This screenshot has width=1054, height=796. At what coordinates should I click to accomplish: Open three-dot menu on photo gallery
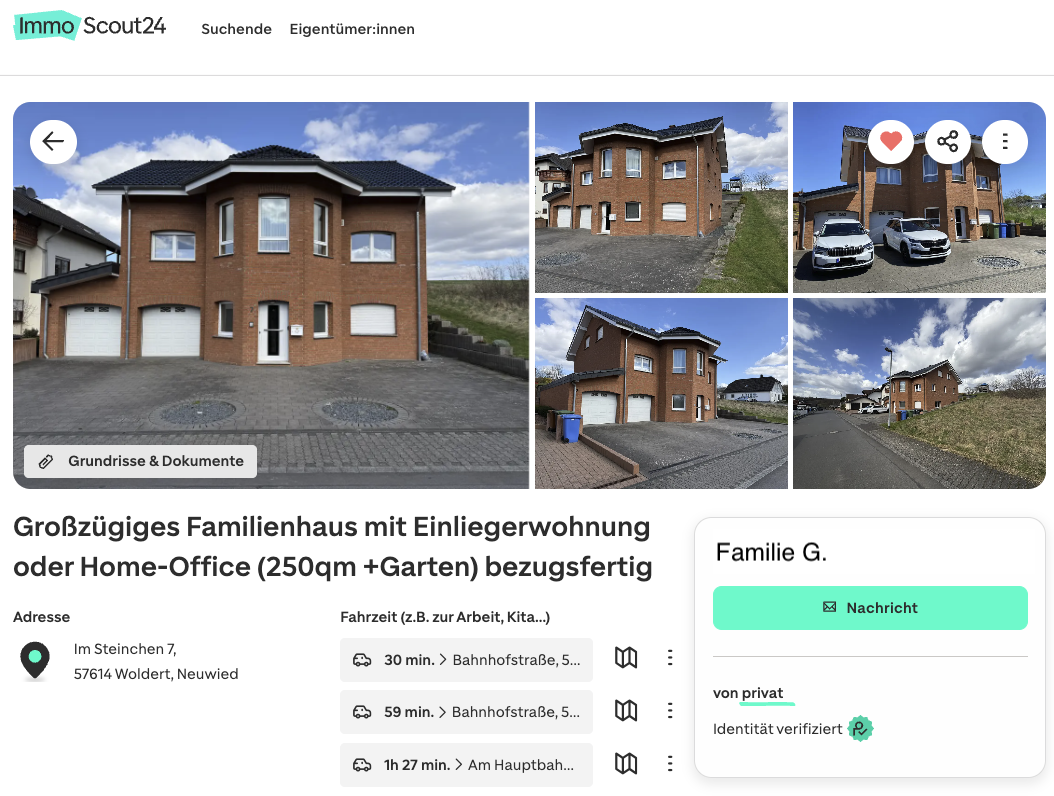click(x=1005, y=141)
